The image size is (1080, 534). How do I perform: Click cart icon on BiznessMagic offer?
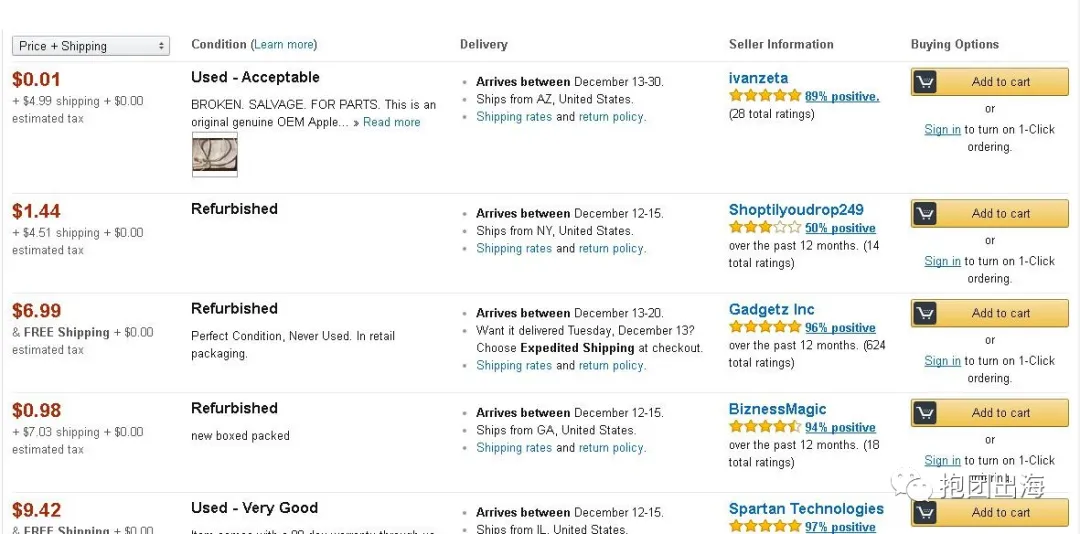click(925, 413)
